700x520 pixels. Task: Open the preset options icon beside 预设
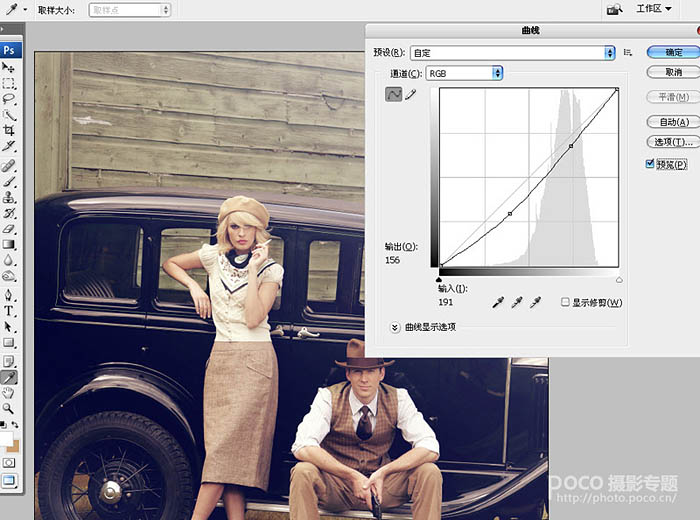tap(628, 52)
